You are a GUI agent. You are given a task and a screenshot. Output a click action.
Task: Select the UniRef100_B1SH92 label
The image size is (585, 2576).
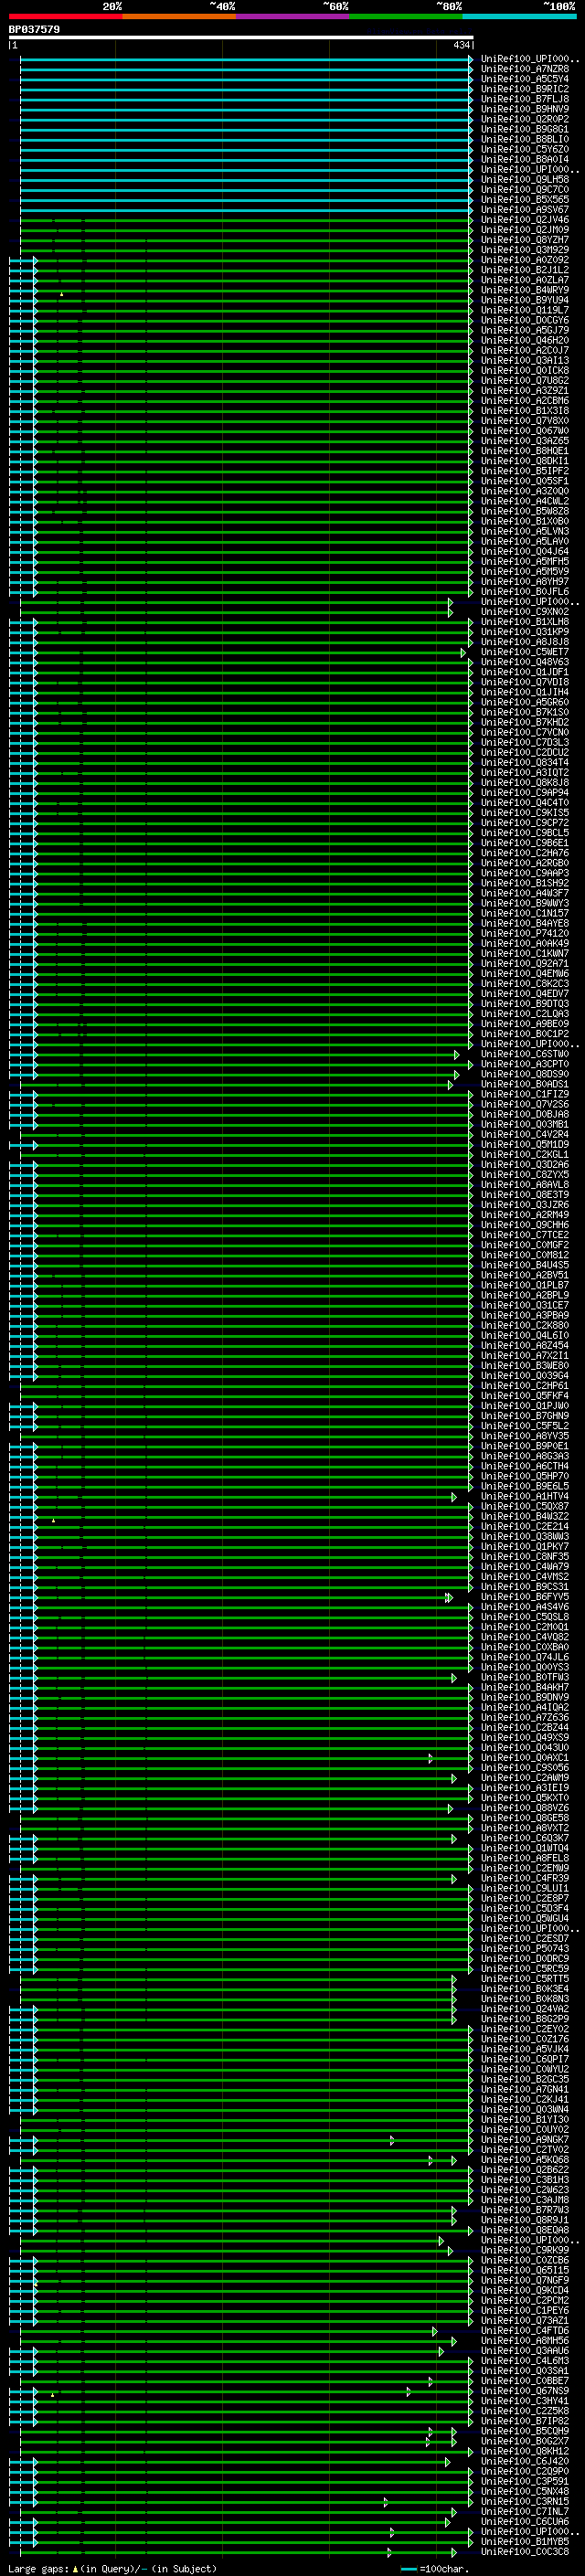tap(525, 883)
